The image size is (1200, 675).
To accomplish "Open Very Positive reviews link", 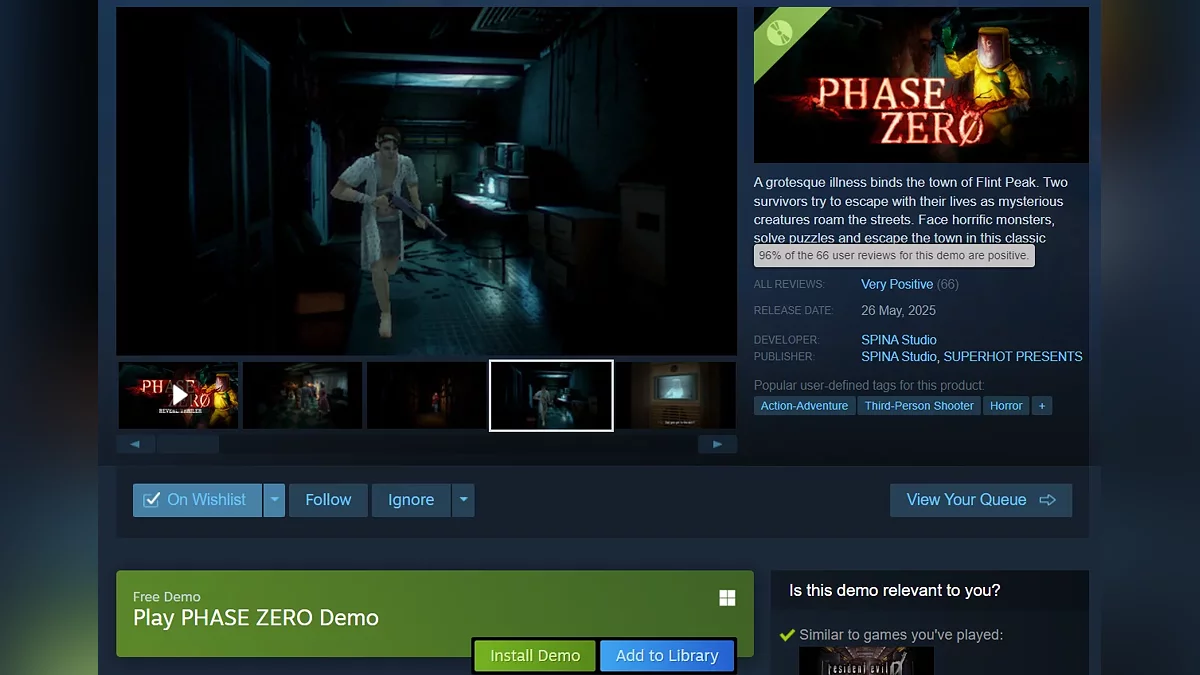I will pos(897,284).
